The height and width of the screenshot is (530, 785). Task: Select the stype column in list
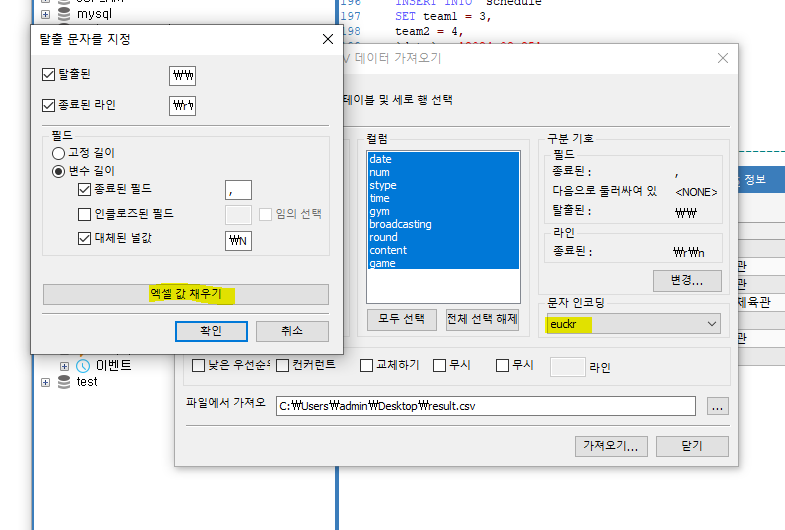(x=443, y=185)
